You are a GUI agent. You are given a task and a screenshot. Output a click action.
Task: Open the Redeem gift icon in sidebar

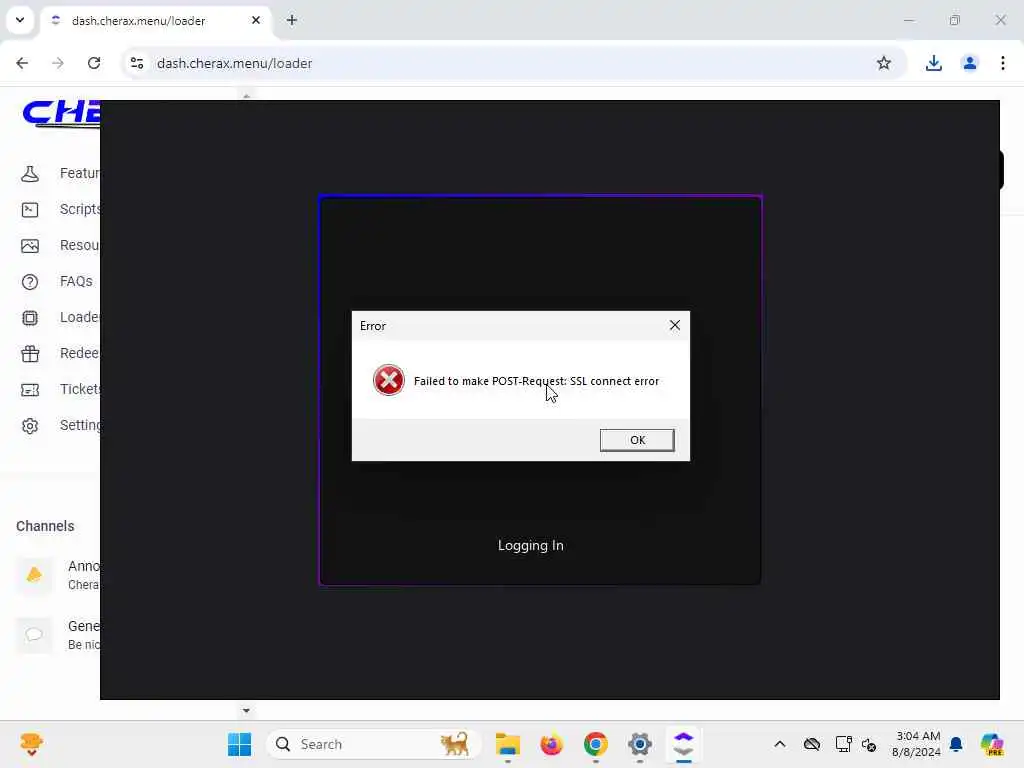tap(30, 353)
